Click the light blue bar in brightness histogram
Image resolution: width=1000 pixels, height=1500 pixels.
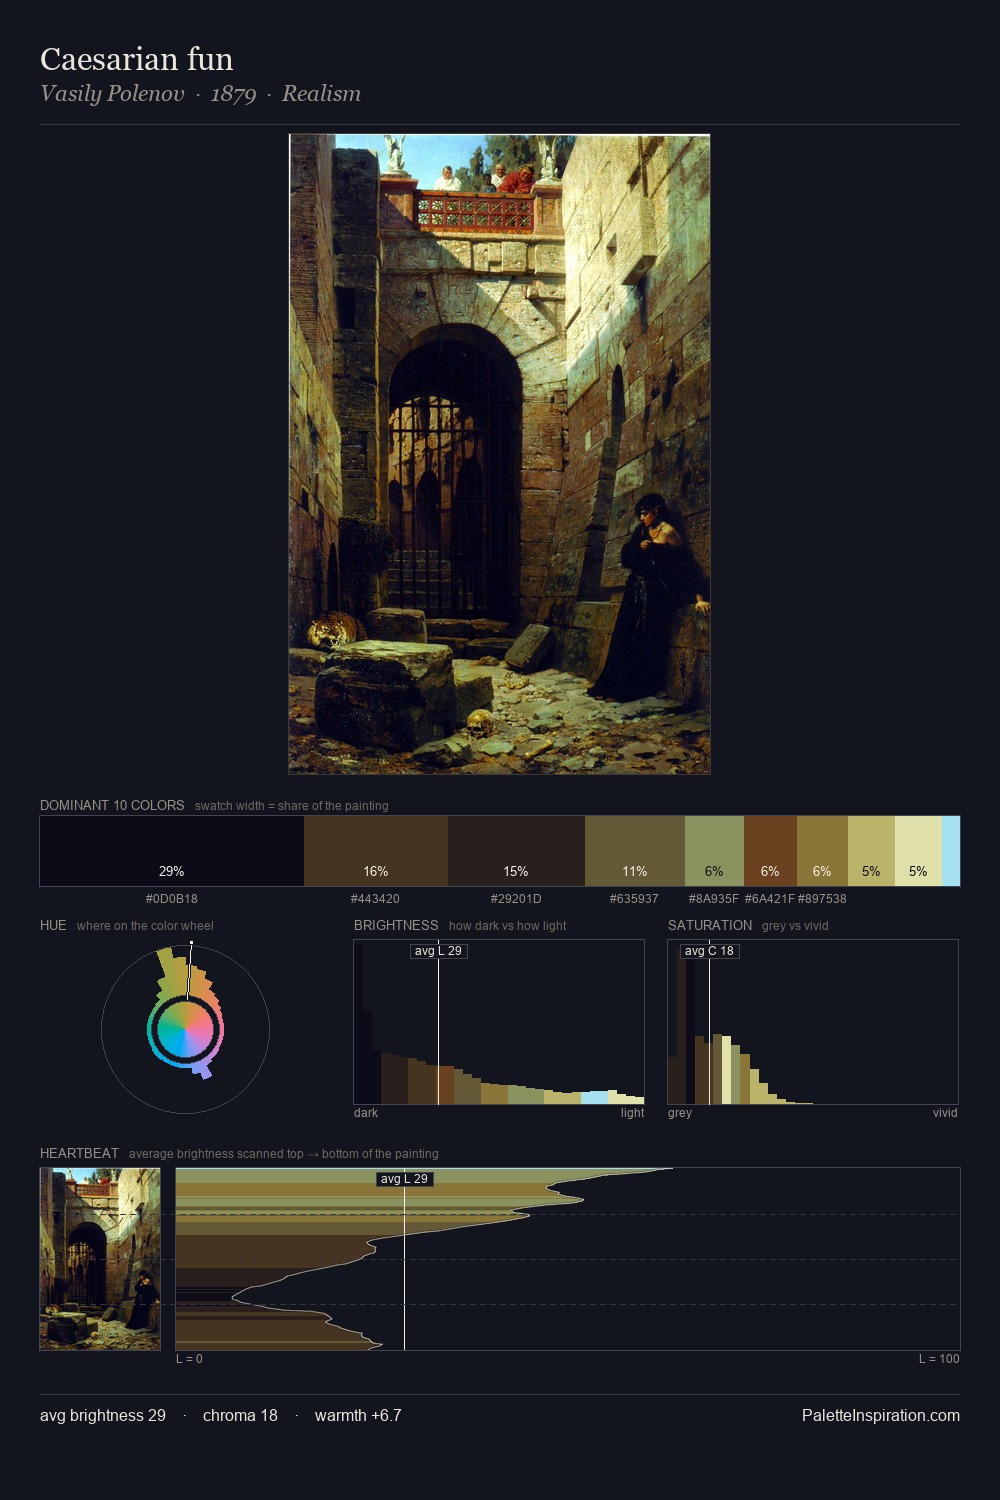(594, 1097)
